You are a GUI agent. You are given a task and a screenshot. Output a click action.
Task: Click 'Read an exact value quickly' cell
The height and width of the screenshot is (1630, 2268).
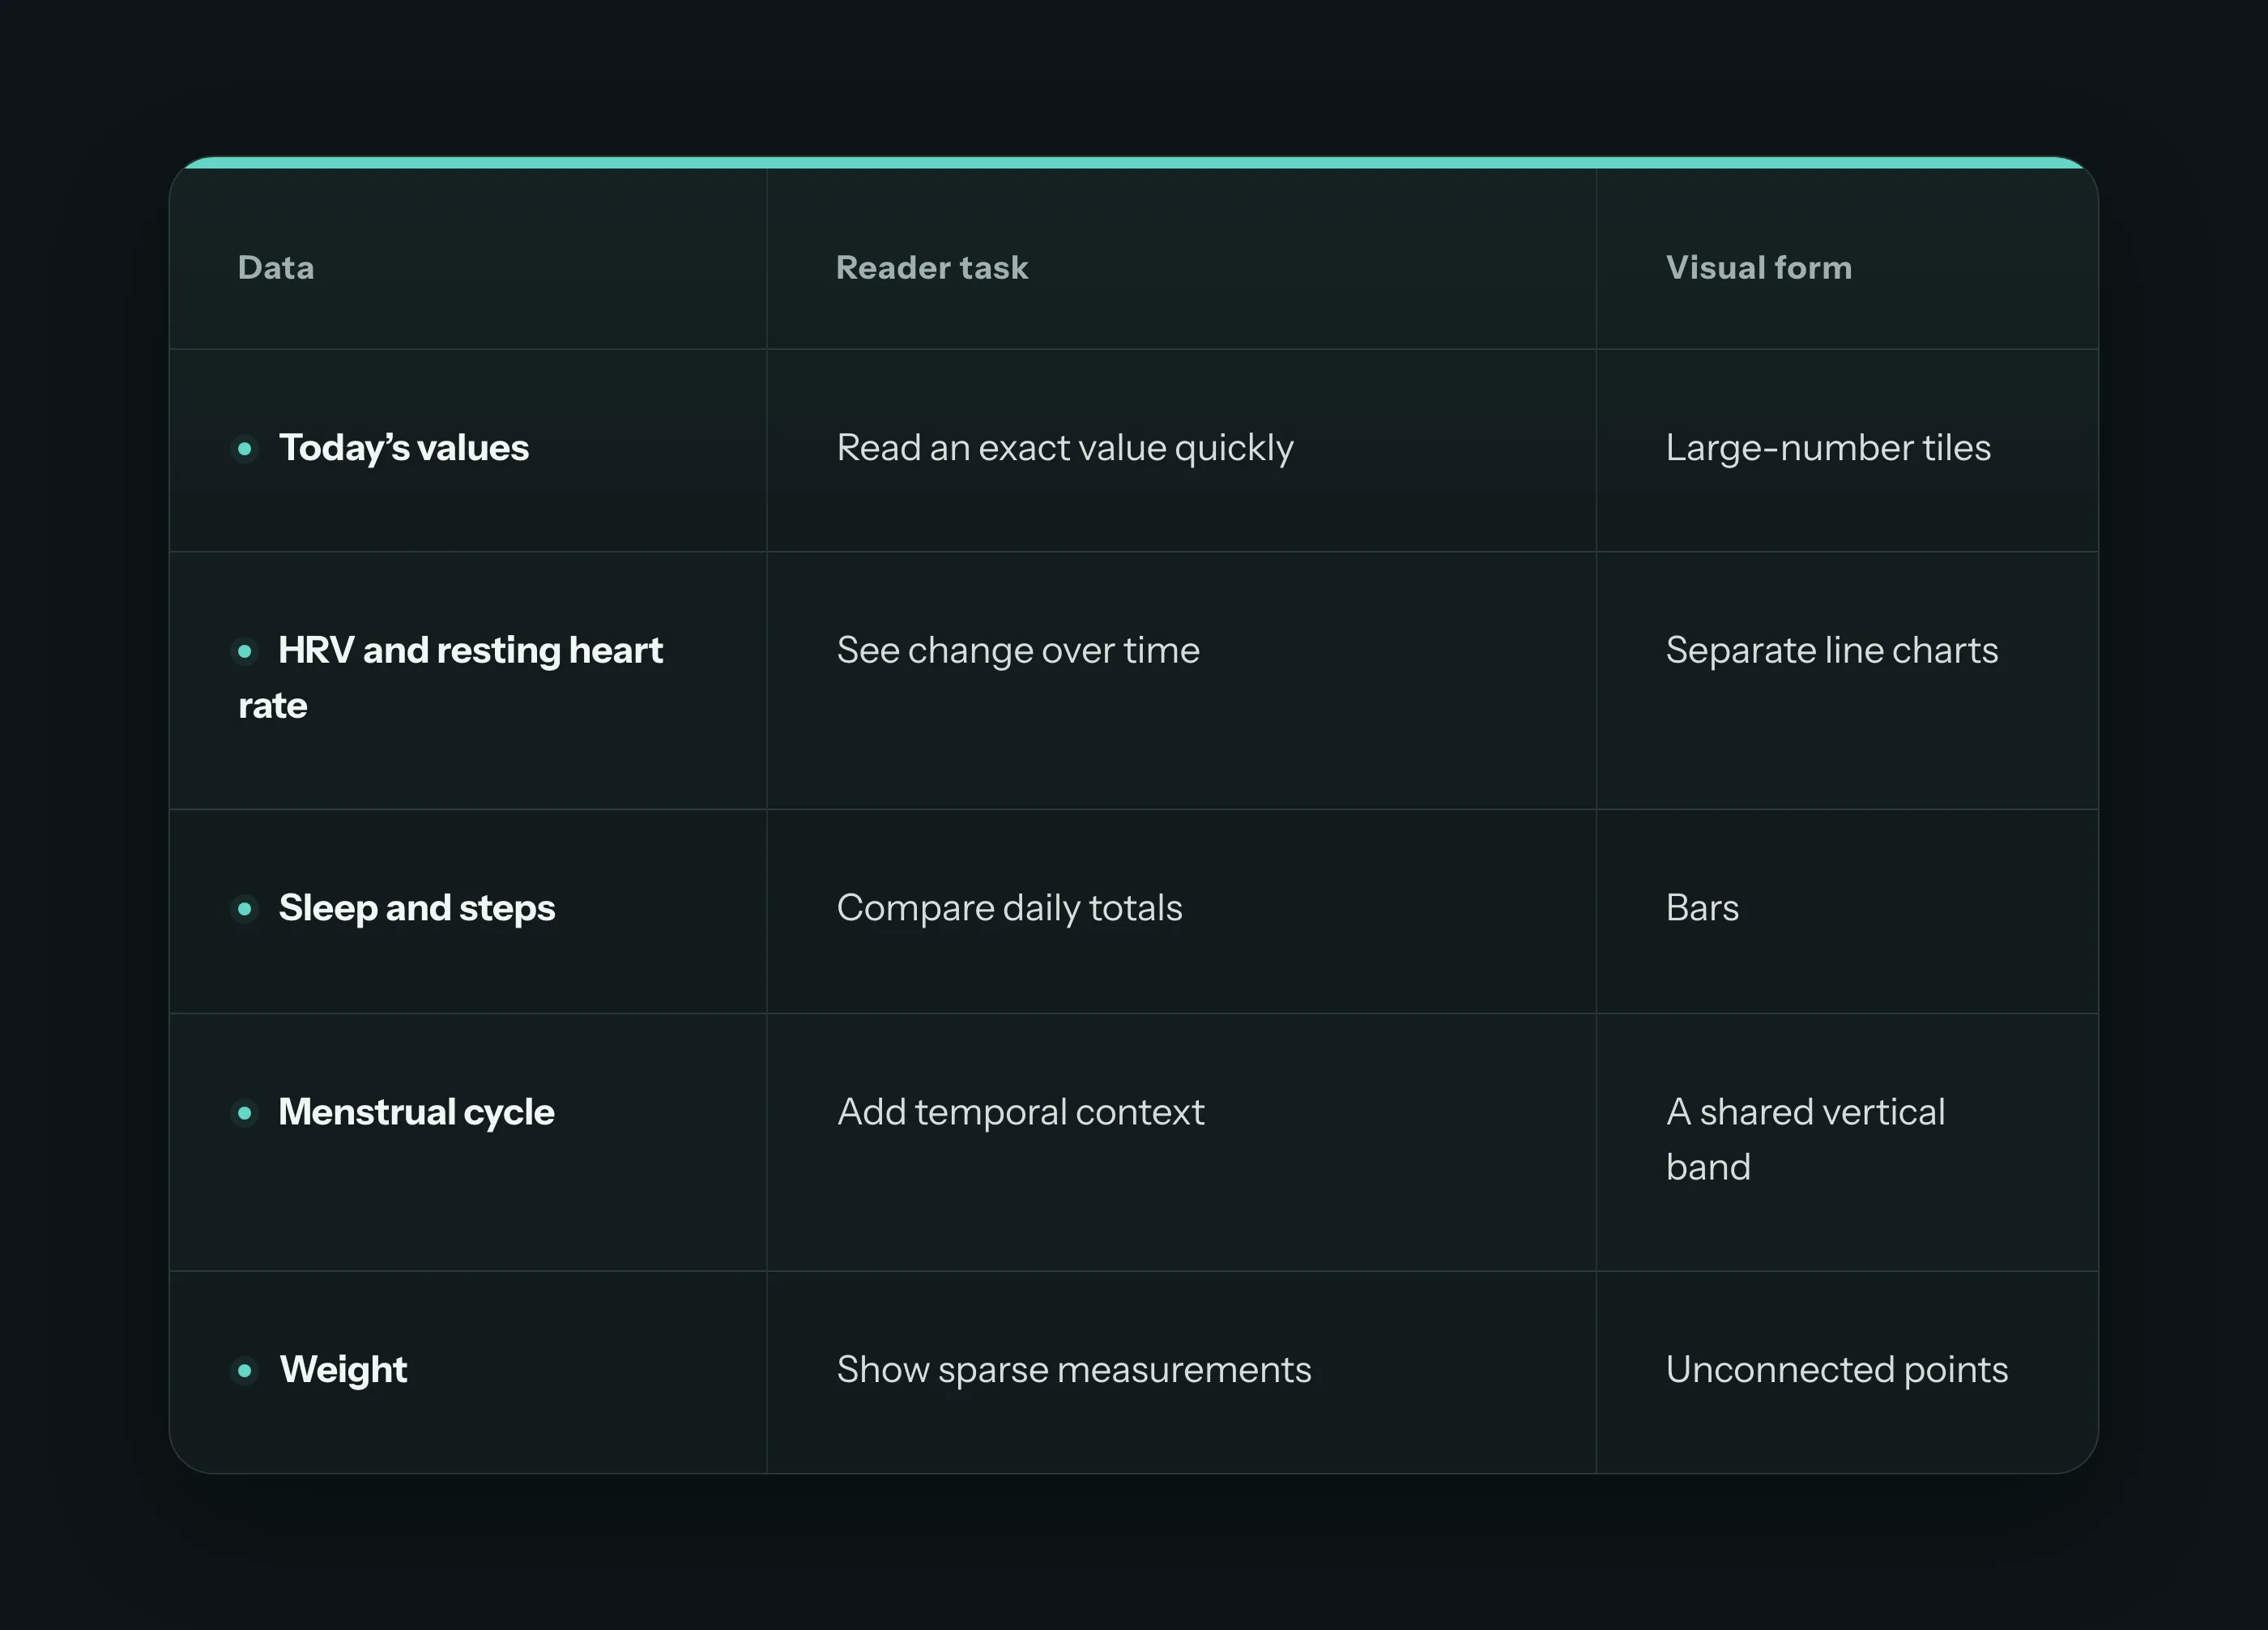pyautogui.click(x=1182, y=450)
